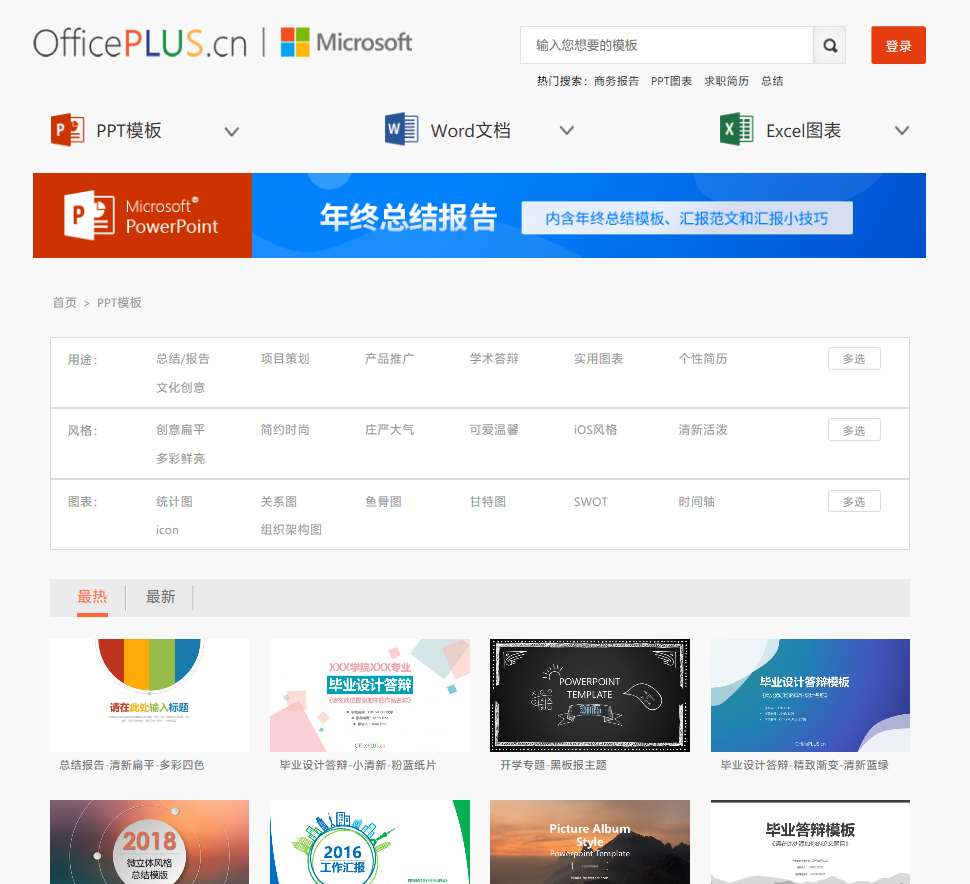The width and height of the screenshot is (970, 884).
Task: Click hot search term 商务报告
Action: tap(616, 81)
